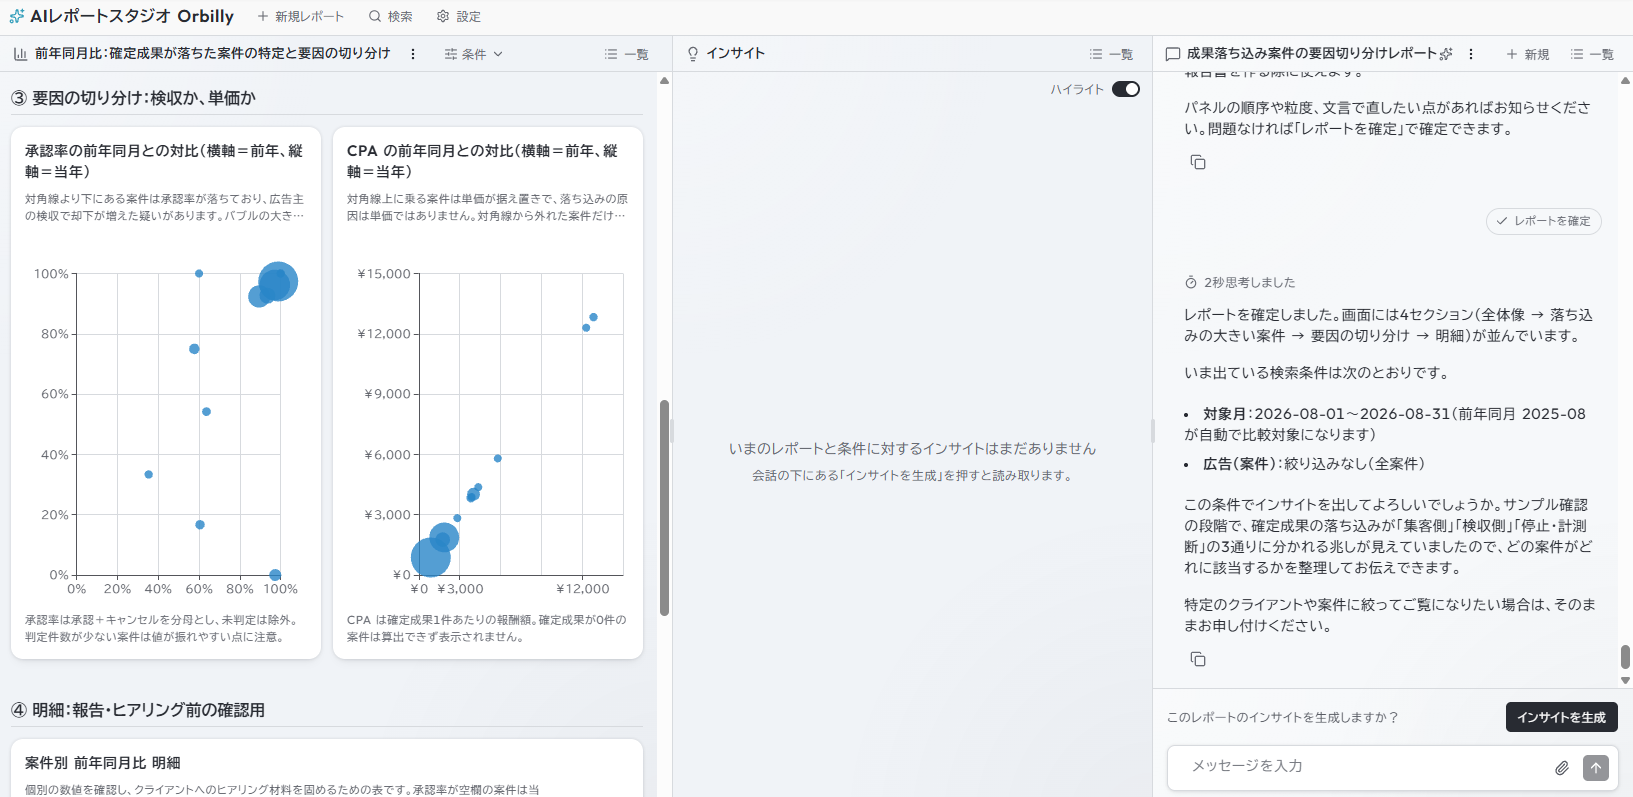This screenshot has width=1633, height=797.
Task: Create a report with 新規レポート
Action: pos(300,17)
